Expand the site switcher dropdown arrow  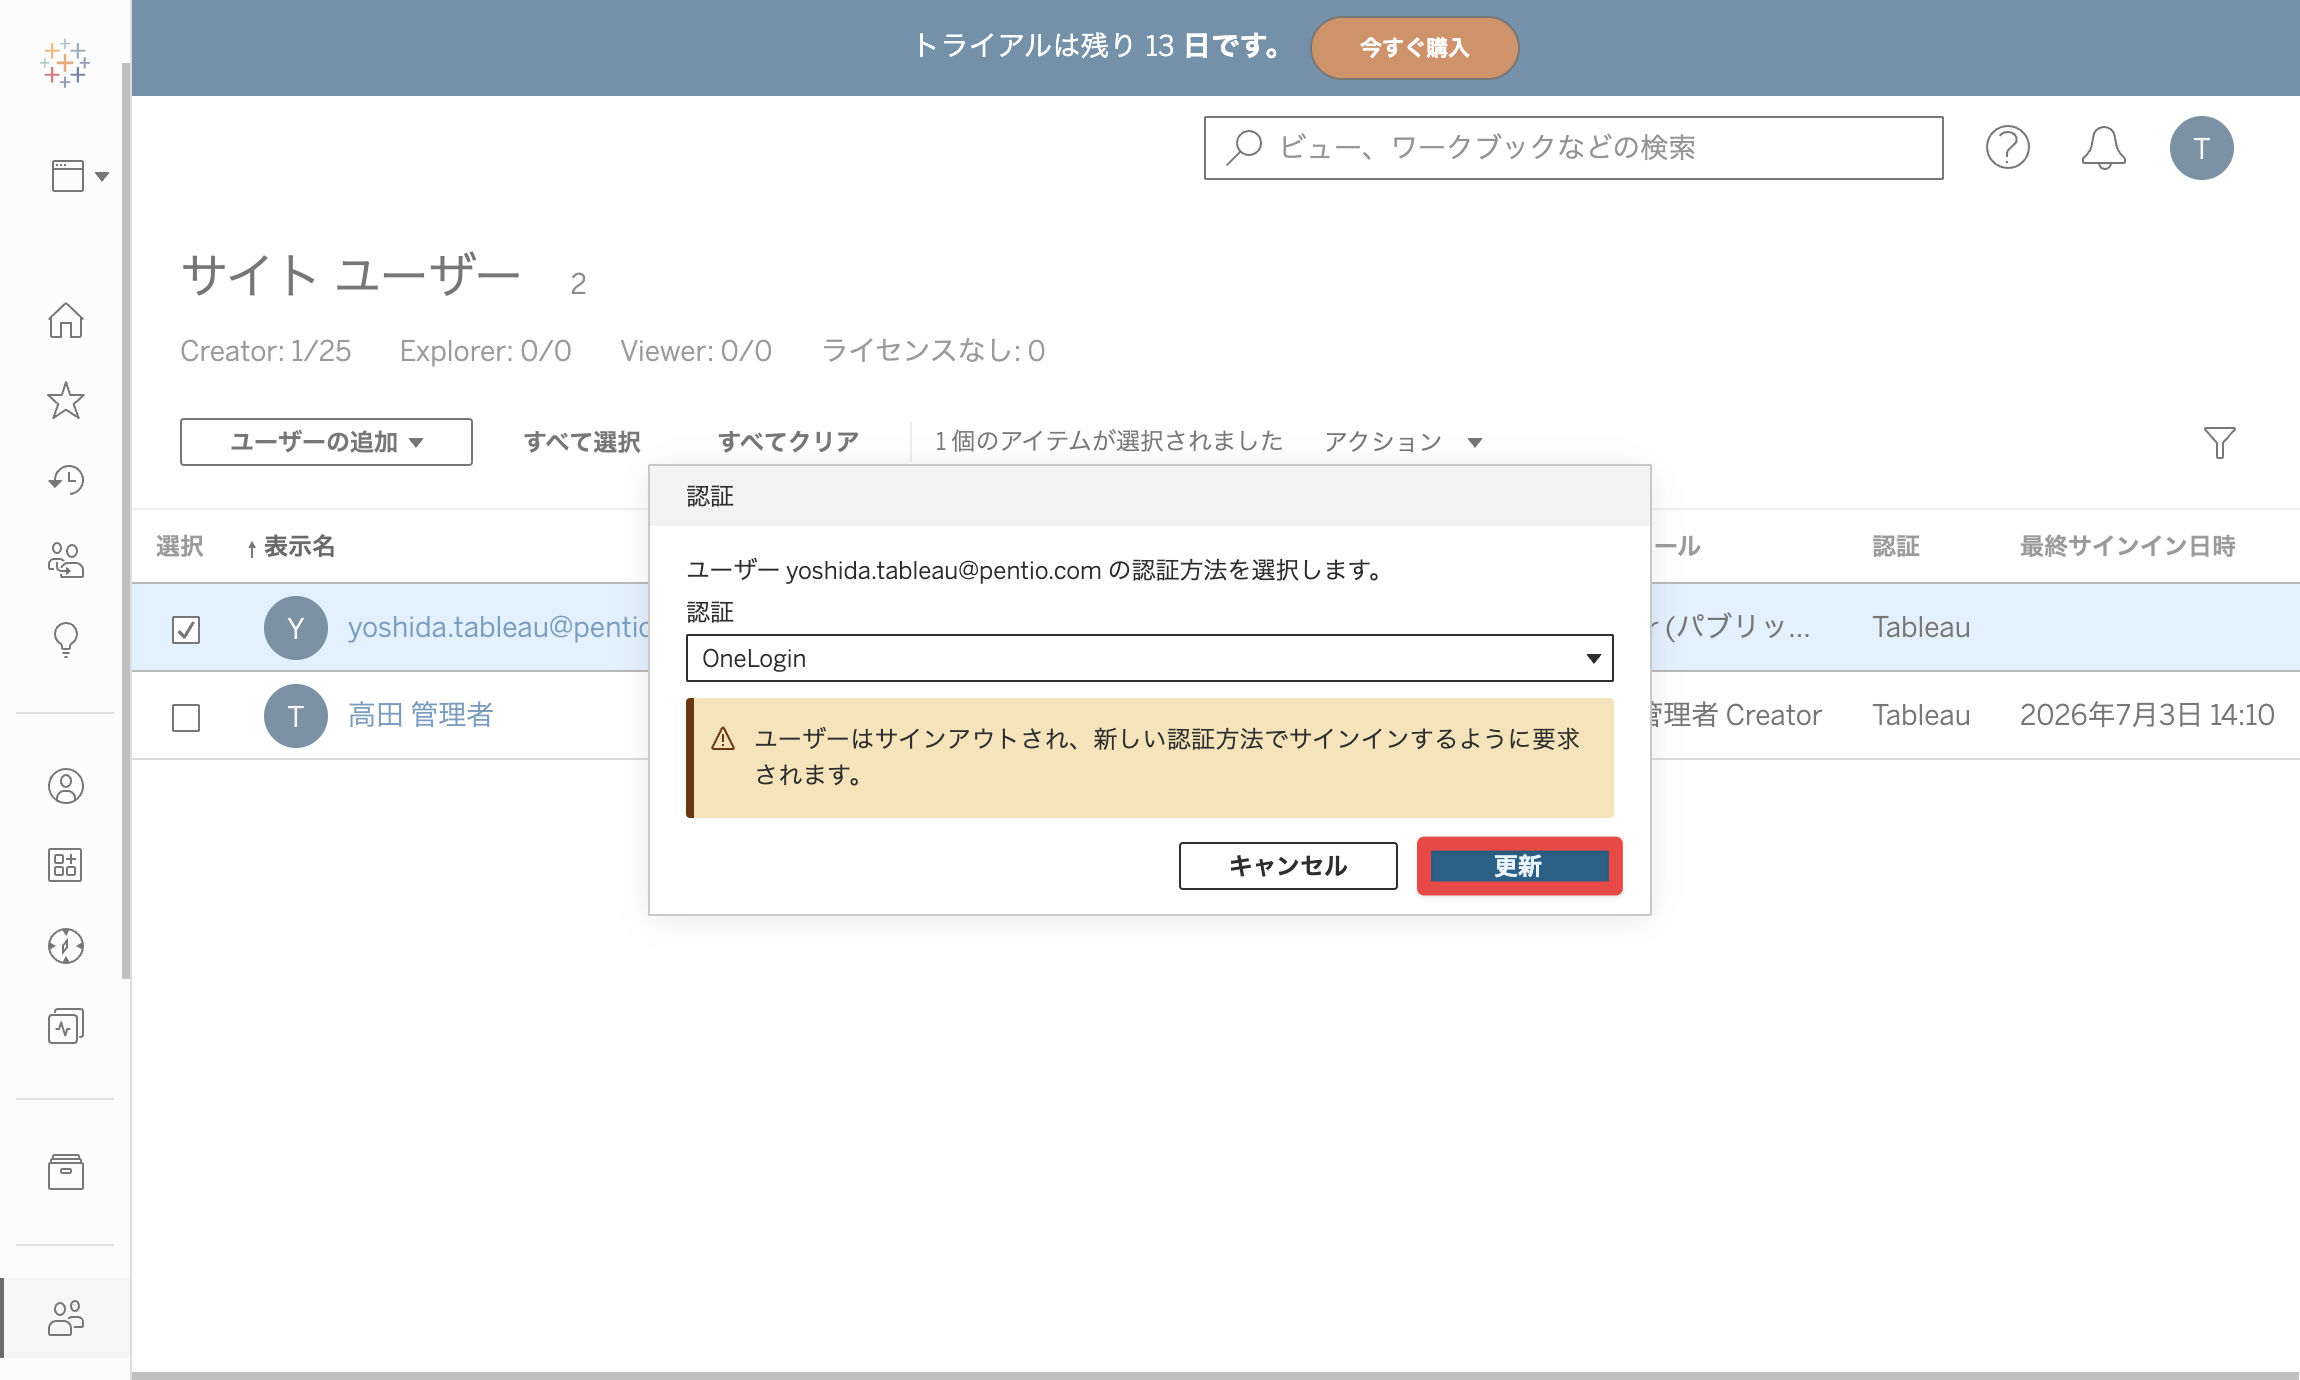[102, 177]
